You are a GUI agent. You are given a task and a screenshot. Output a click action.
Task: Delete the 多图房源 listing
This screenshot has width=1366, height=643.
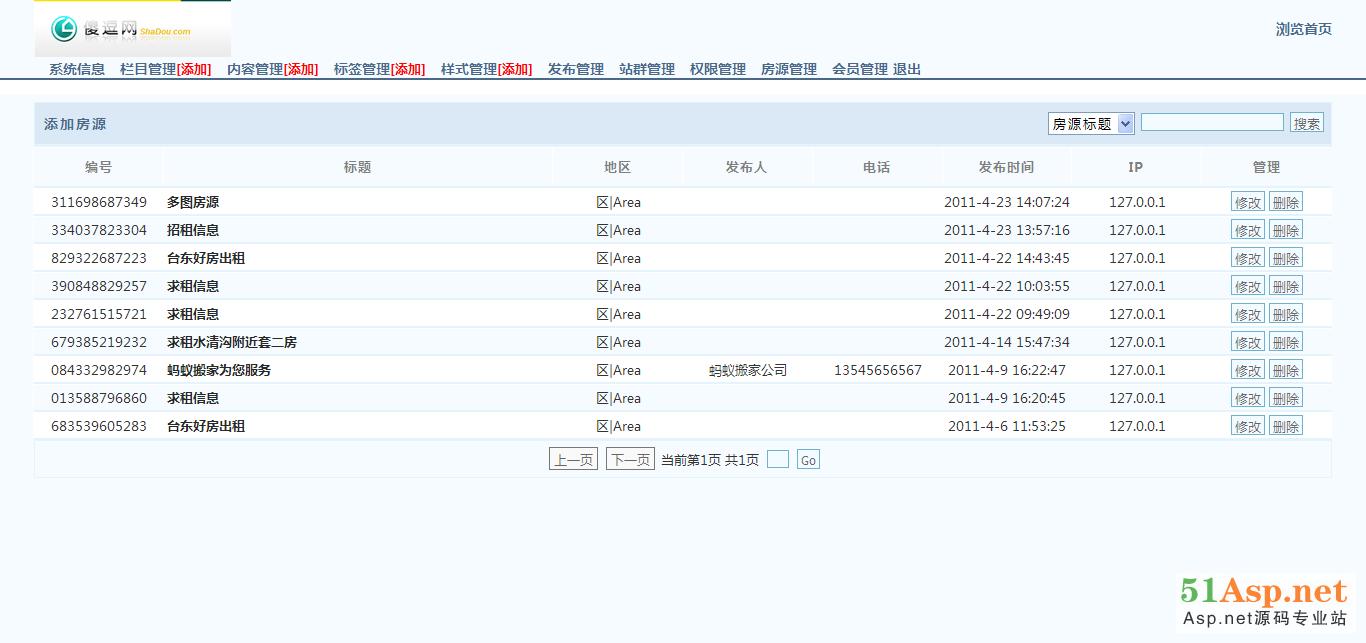click(1285, 202)
